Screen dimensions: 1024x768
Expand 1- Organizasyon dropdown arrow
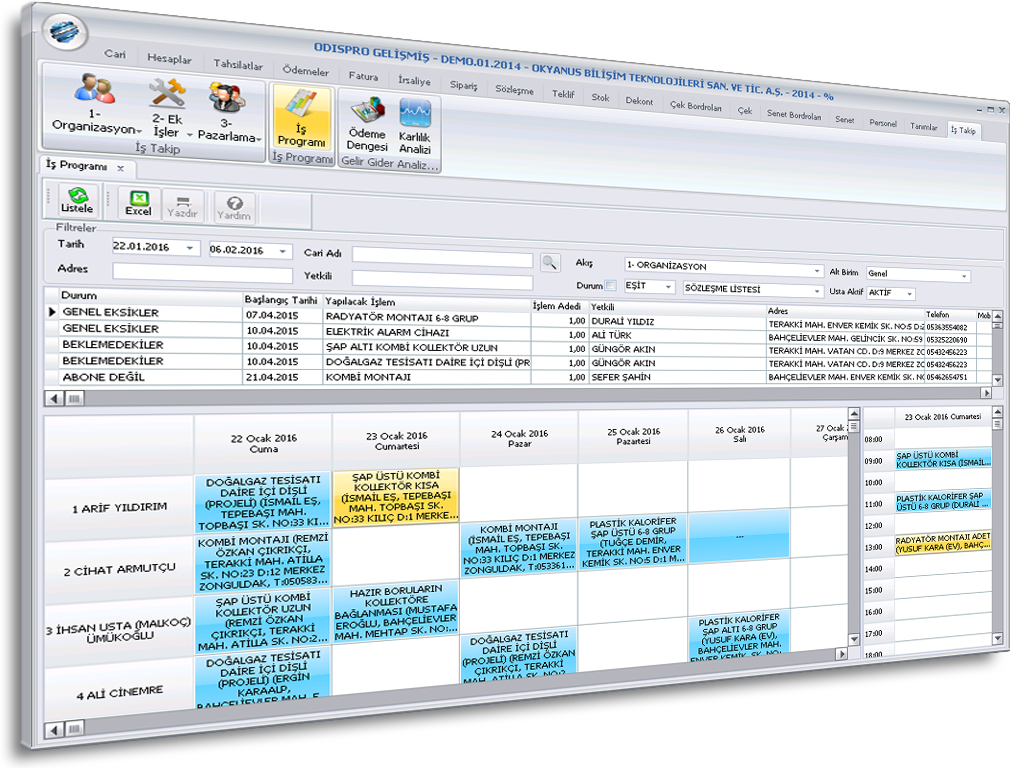click(139, 131)
